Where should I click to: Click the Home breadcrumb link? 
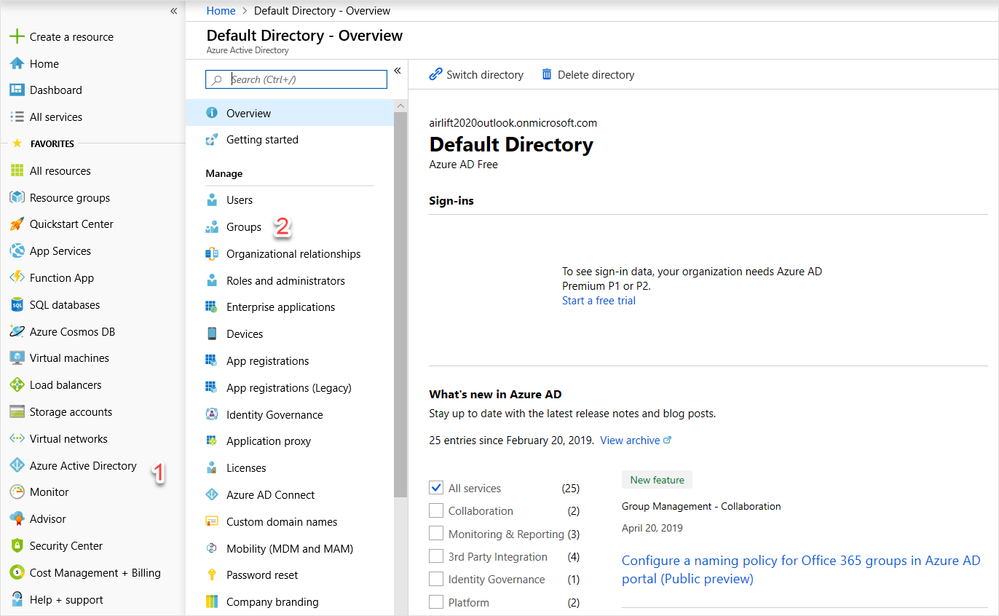(220, 10)
